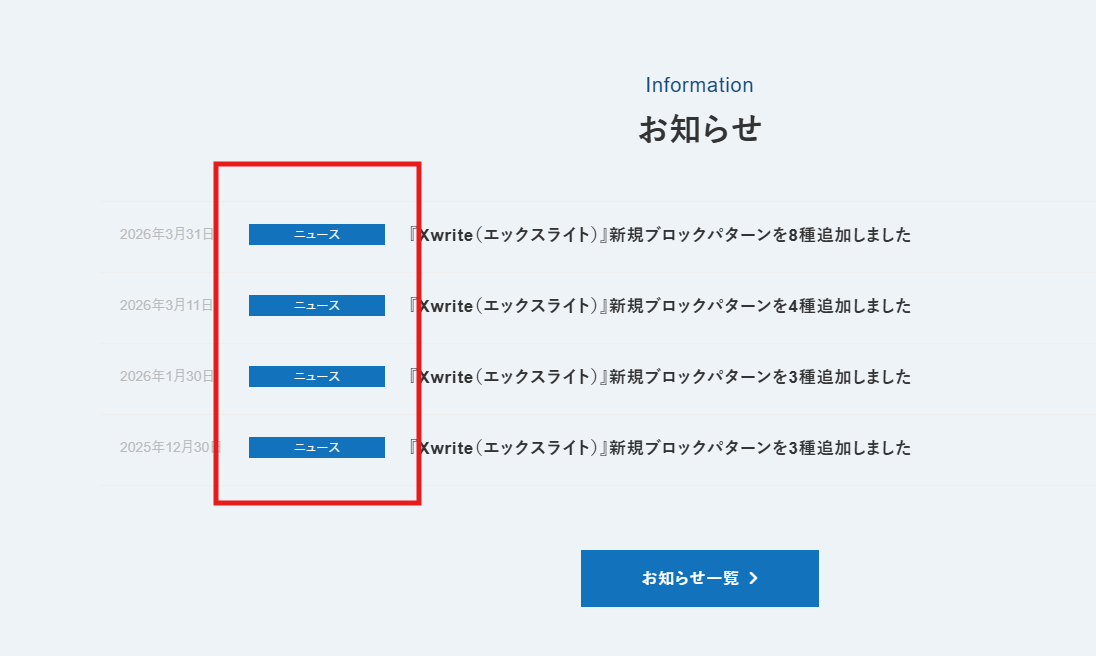This screenshot has width=1096, height=656.
Task: Click ニュース badge next to 2025年12月30日
Action: coord(316,448)
